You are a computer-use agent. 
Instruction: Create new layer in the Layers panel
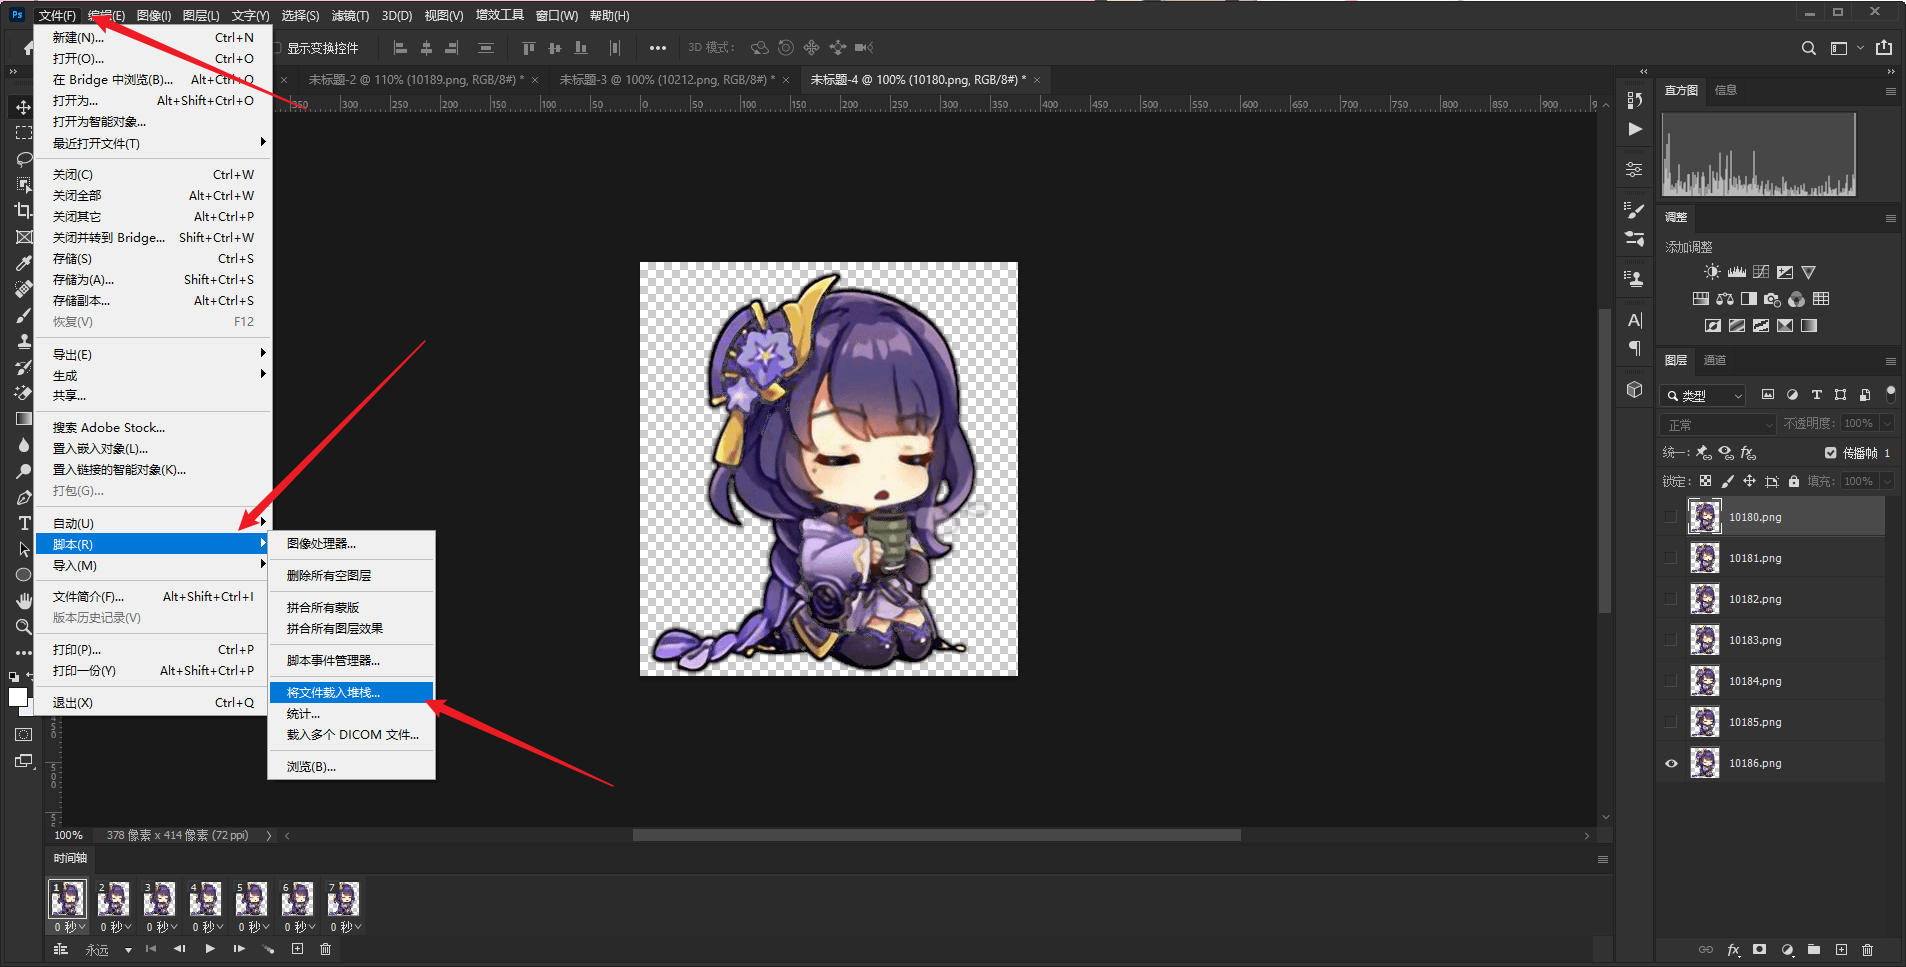click(x=1840, y=950)
